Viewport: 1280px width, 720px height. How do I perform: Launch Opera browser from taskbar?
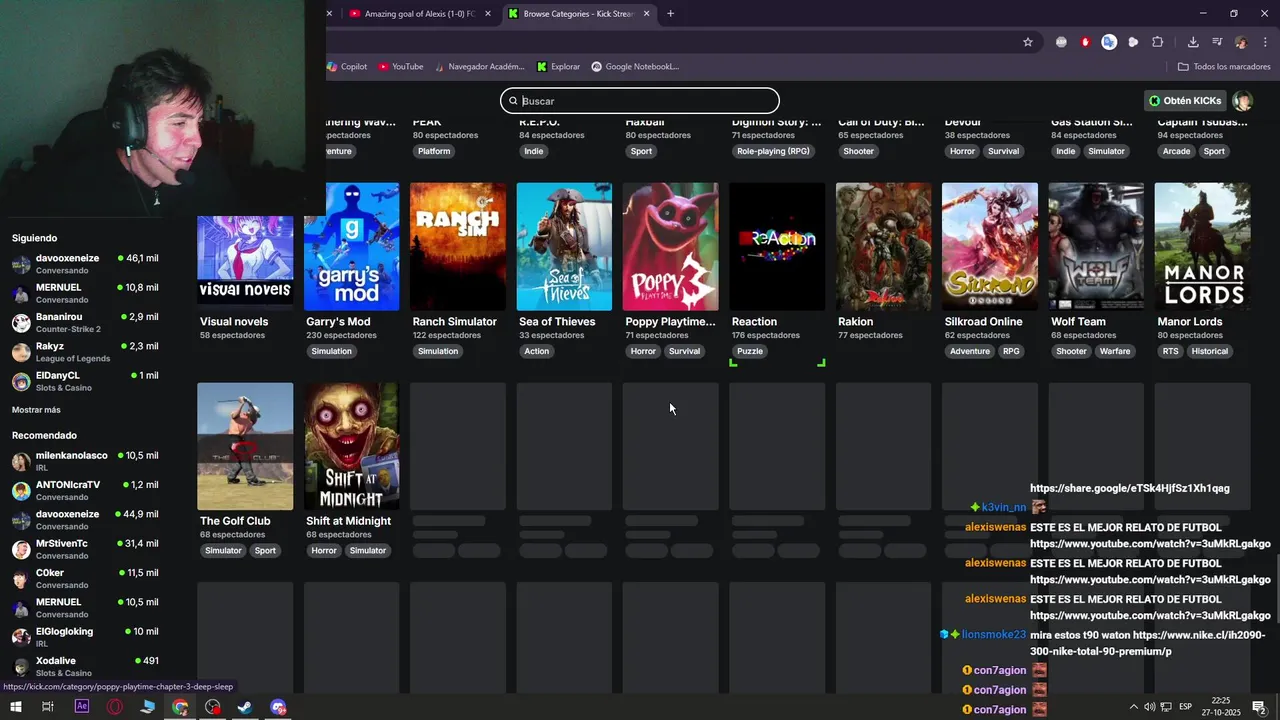pyautogui.click(x=115, y=707)
